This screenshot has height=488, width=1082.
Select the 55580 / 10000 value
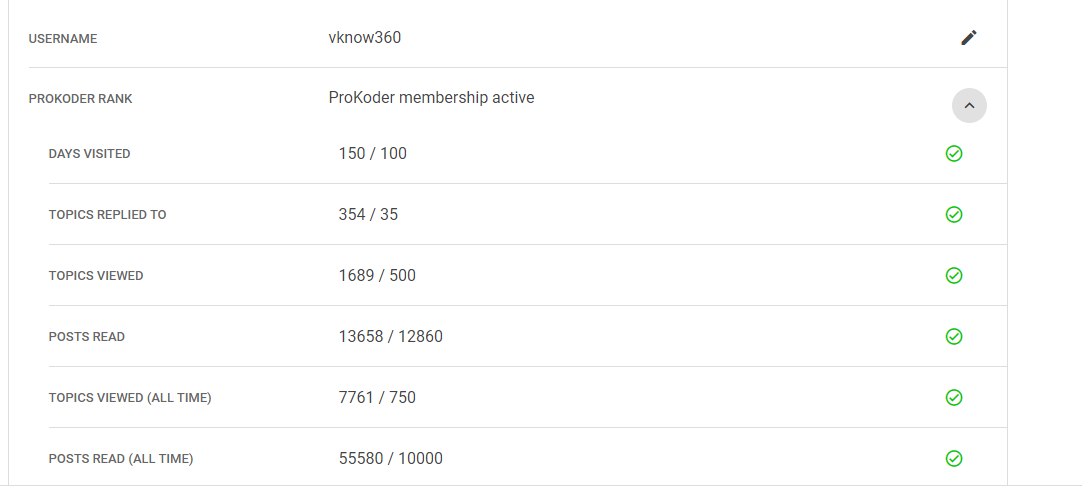(391, 458)
